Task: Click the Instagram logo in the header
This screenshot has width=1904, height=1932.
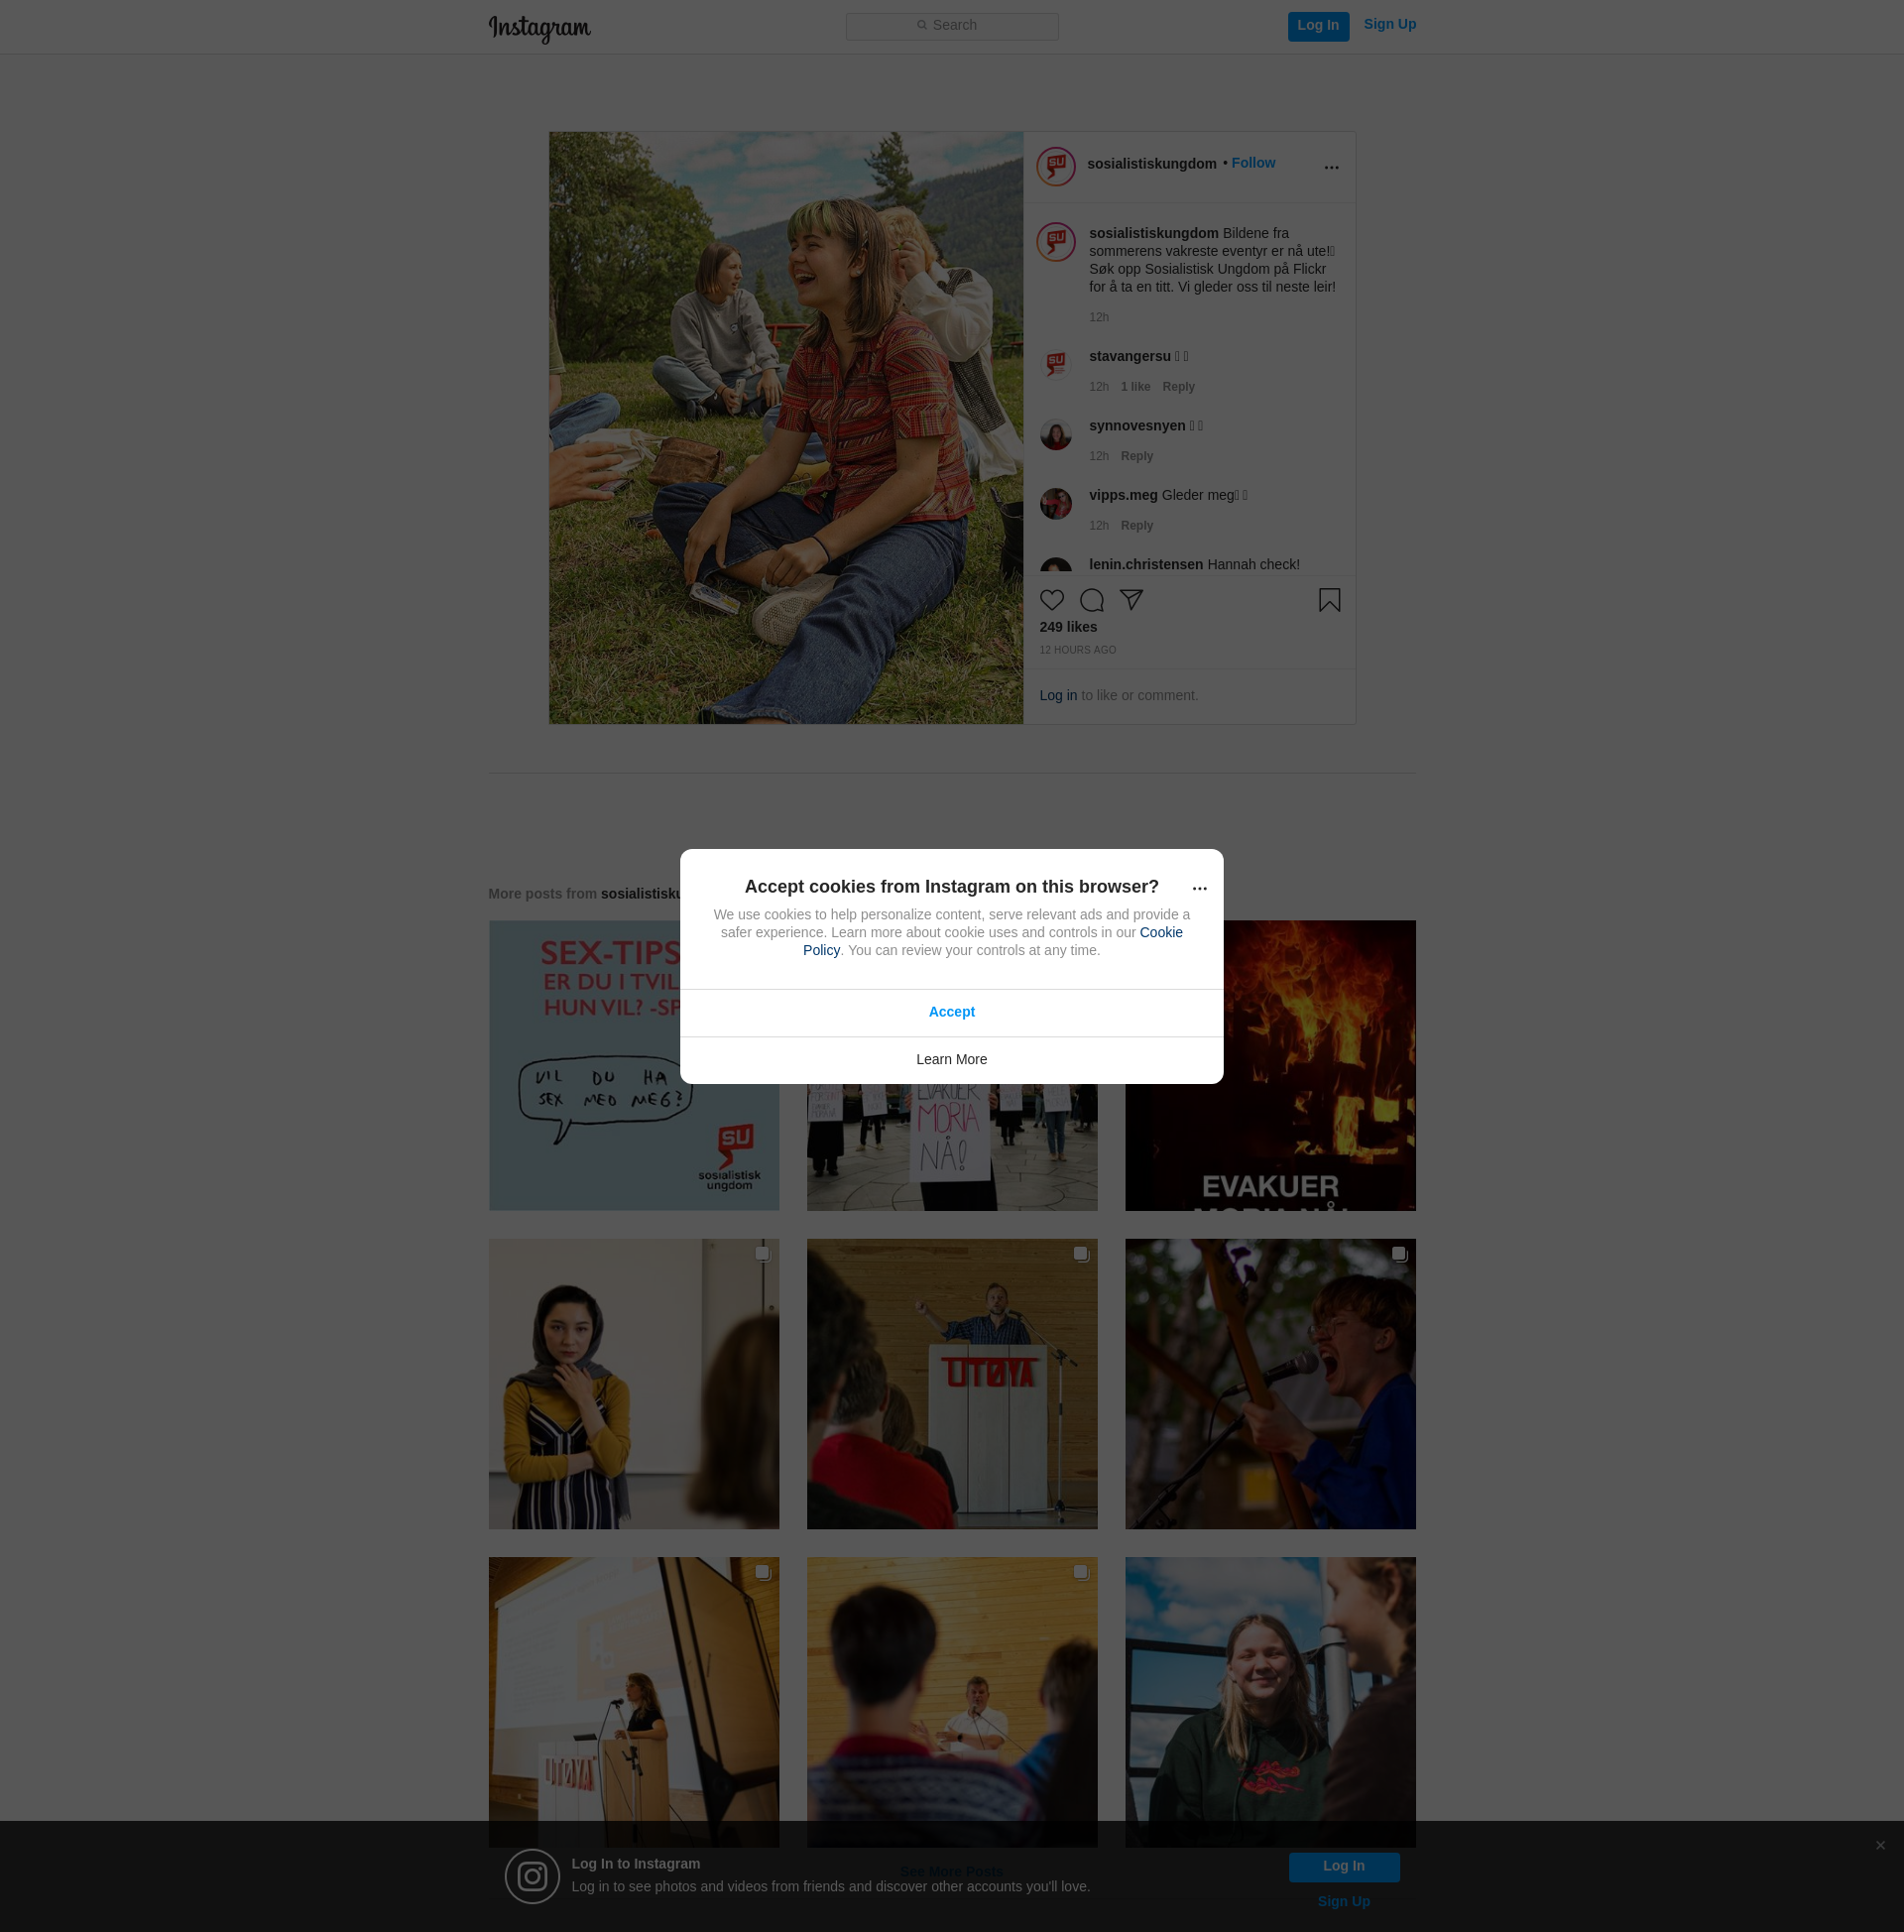Action: tap(539, 28)
